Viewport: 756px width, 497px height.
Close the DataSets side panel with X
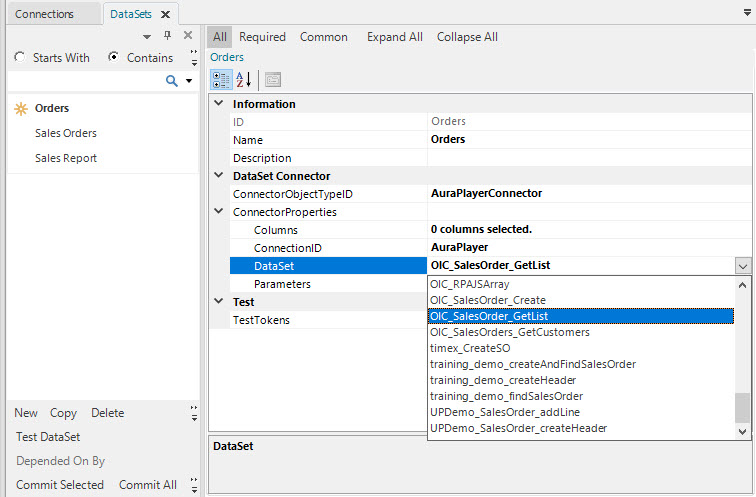(x=188, y=35)
